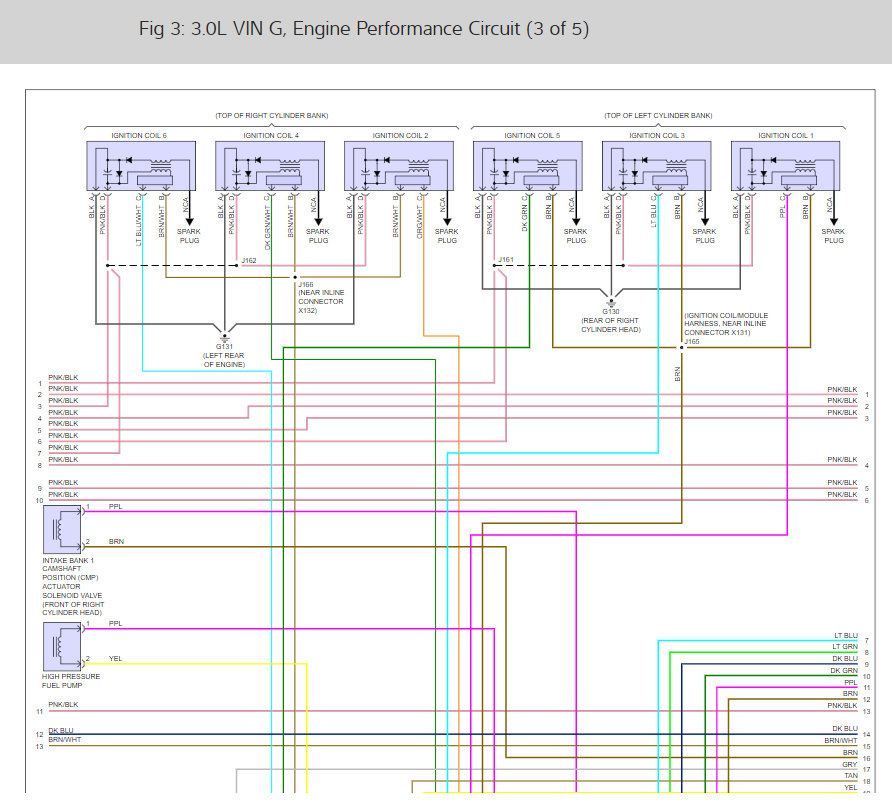
Task: Click the PNK/BLK label at right pin 13
Action: click(x=843, y=705)
